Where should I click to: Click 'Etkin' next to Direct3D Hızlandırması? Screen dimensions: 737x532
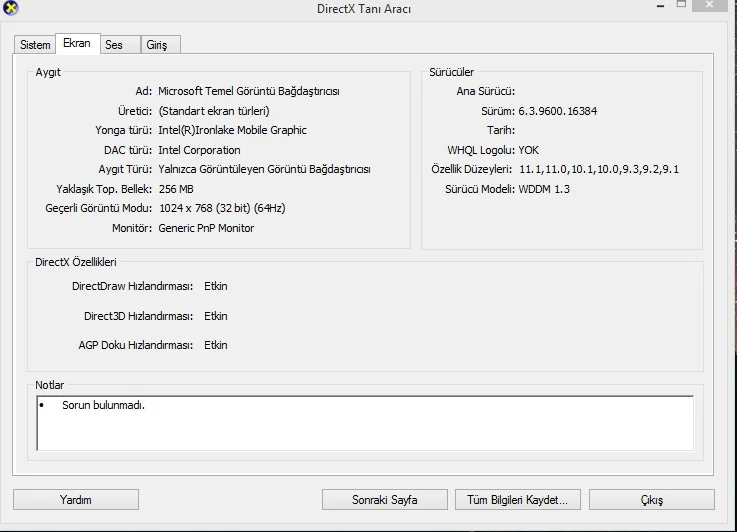(x=216, y=316)
